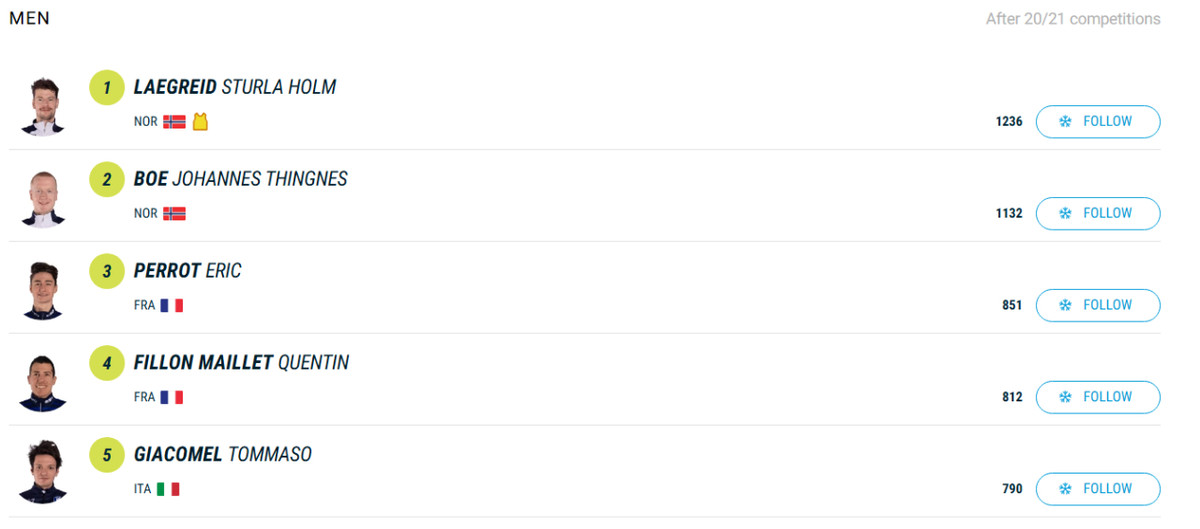The width and height of the screenshot is (1200, 529).
Task: Click Giacomel's portrait thumbnail
Action: 42,472
